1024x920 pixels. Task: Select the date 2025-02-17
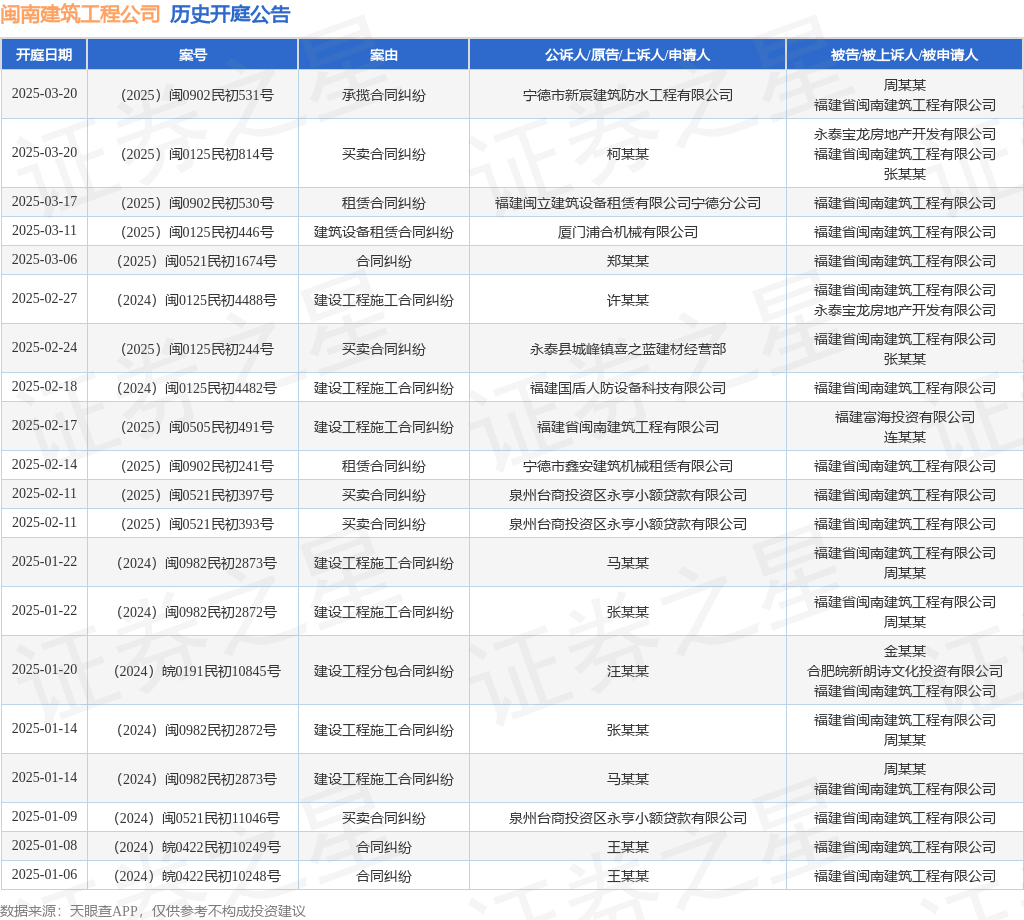coord(44,425)
